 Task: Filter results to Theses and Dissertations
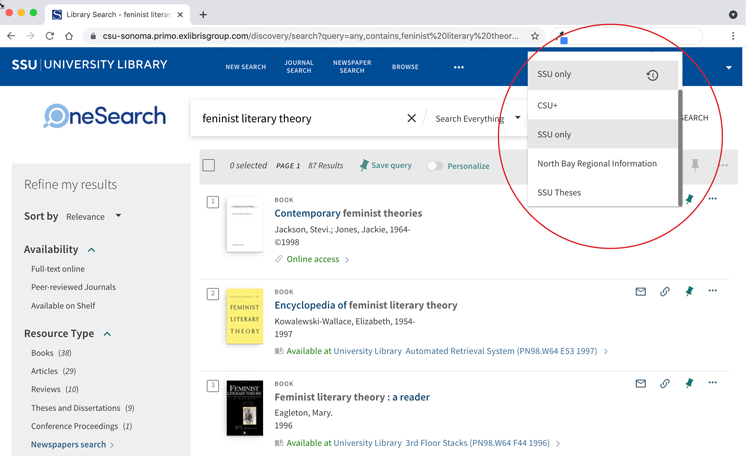[x=83, y=408]
